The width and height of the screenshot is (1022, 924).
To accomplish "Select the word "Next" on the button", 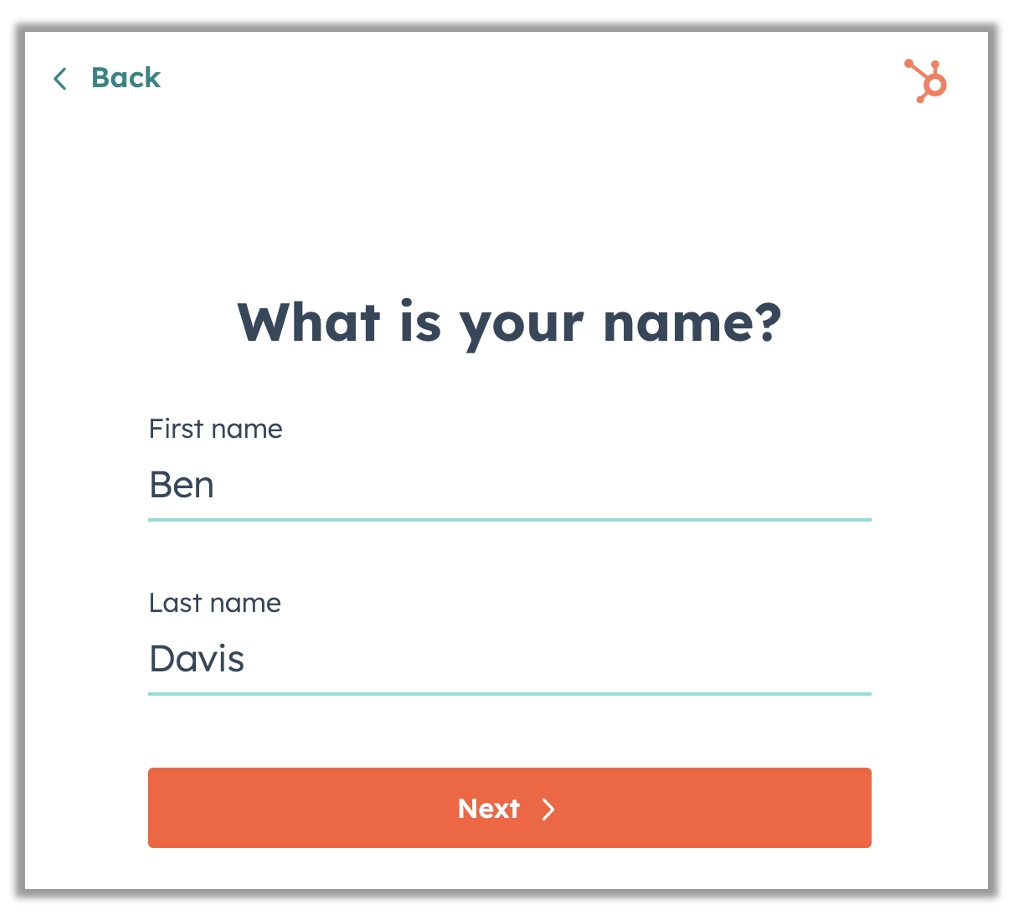I will tap(489, 809).
